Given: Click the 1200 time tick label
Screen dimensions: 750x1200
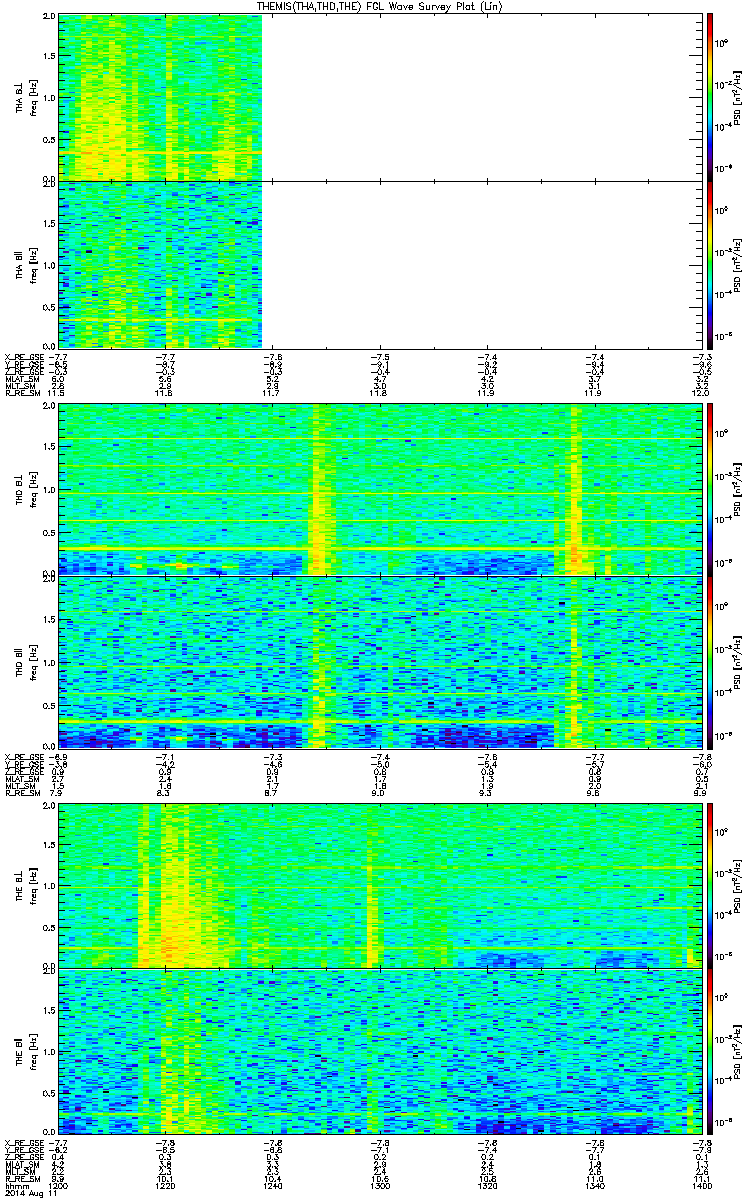Looking at the screenshot, I should (59, 1185).
